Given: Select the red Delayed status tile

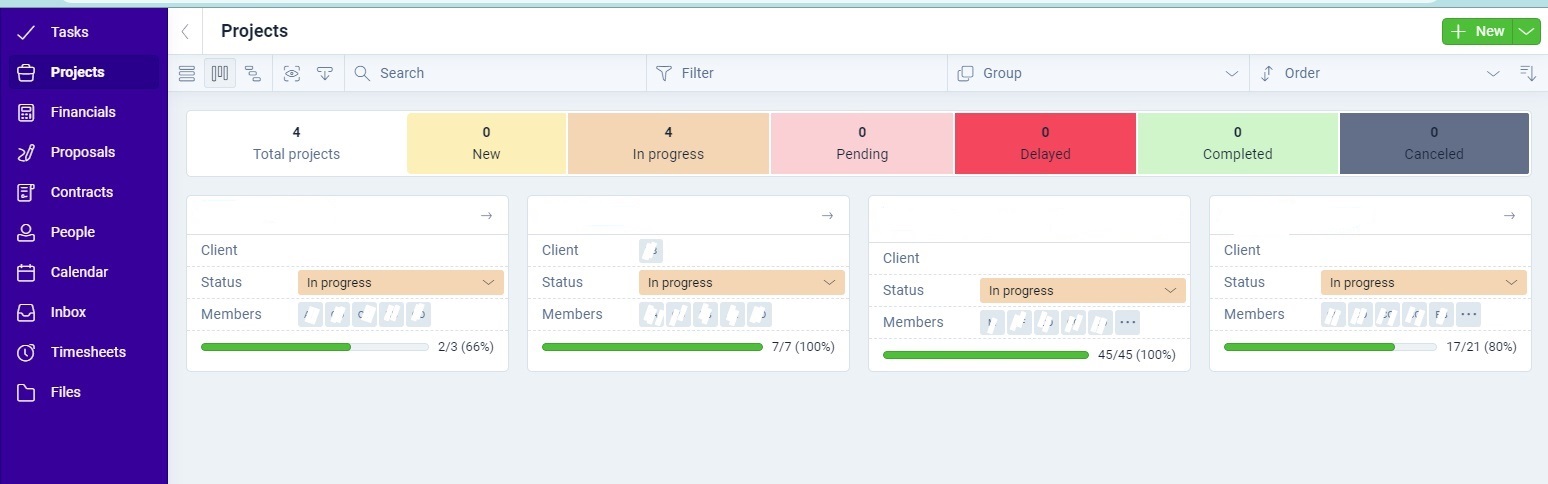Looking at the screenshot, I should point(1045,144).
